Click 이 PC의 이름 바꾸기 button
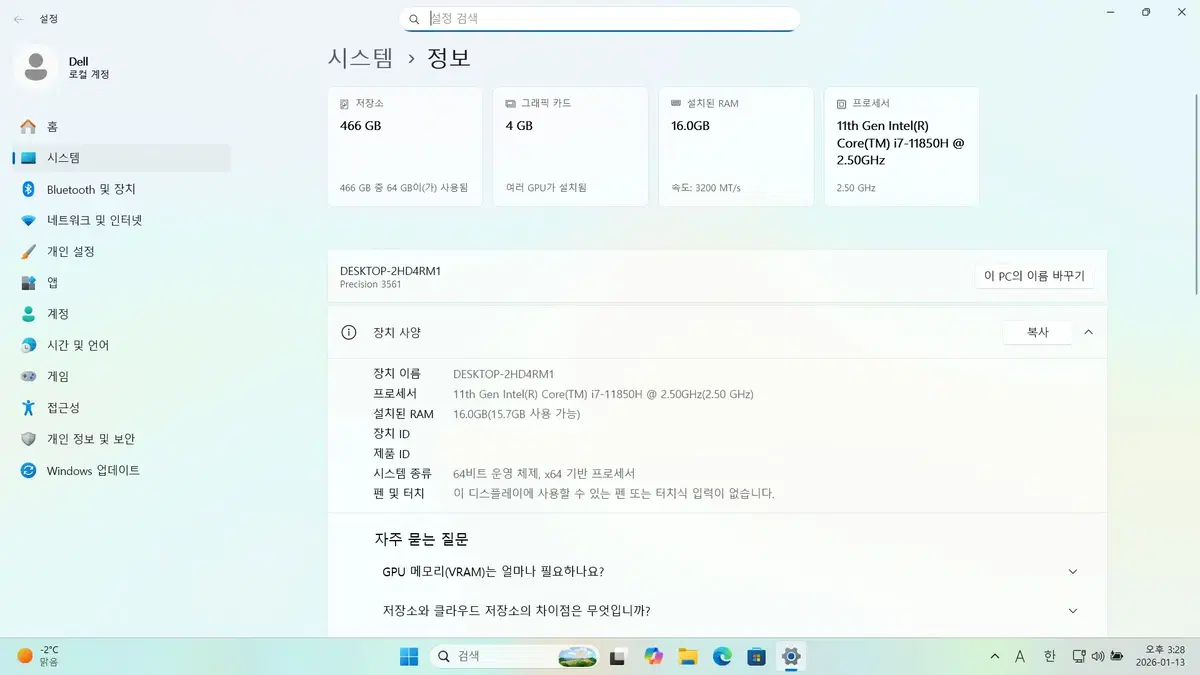The width and height of the screenshot is (1200, 675). tap(1034, 275)
